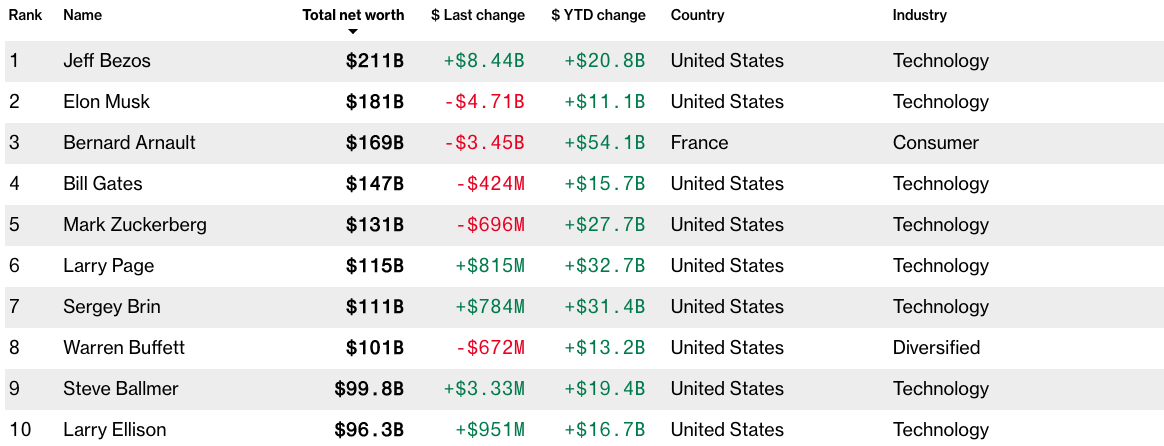The width and height of the screenshot is (1164, 446).
Task: Open Jeff Bezos profile
Action: click(x=107, y=61)
